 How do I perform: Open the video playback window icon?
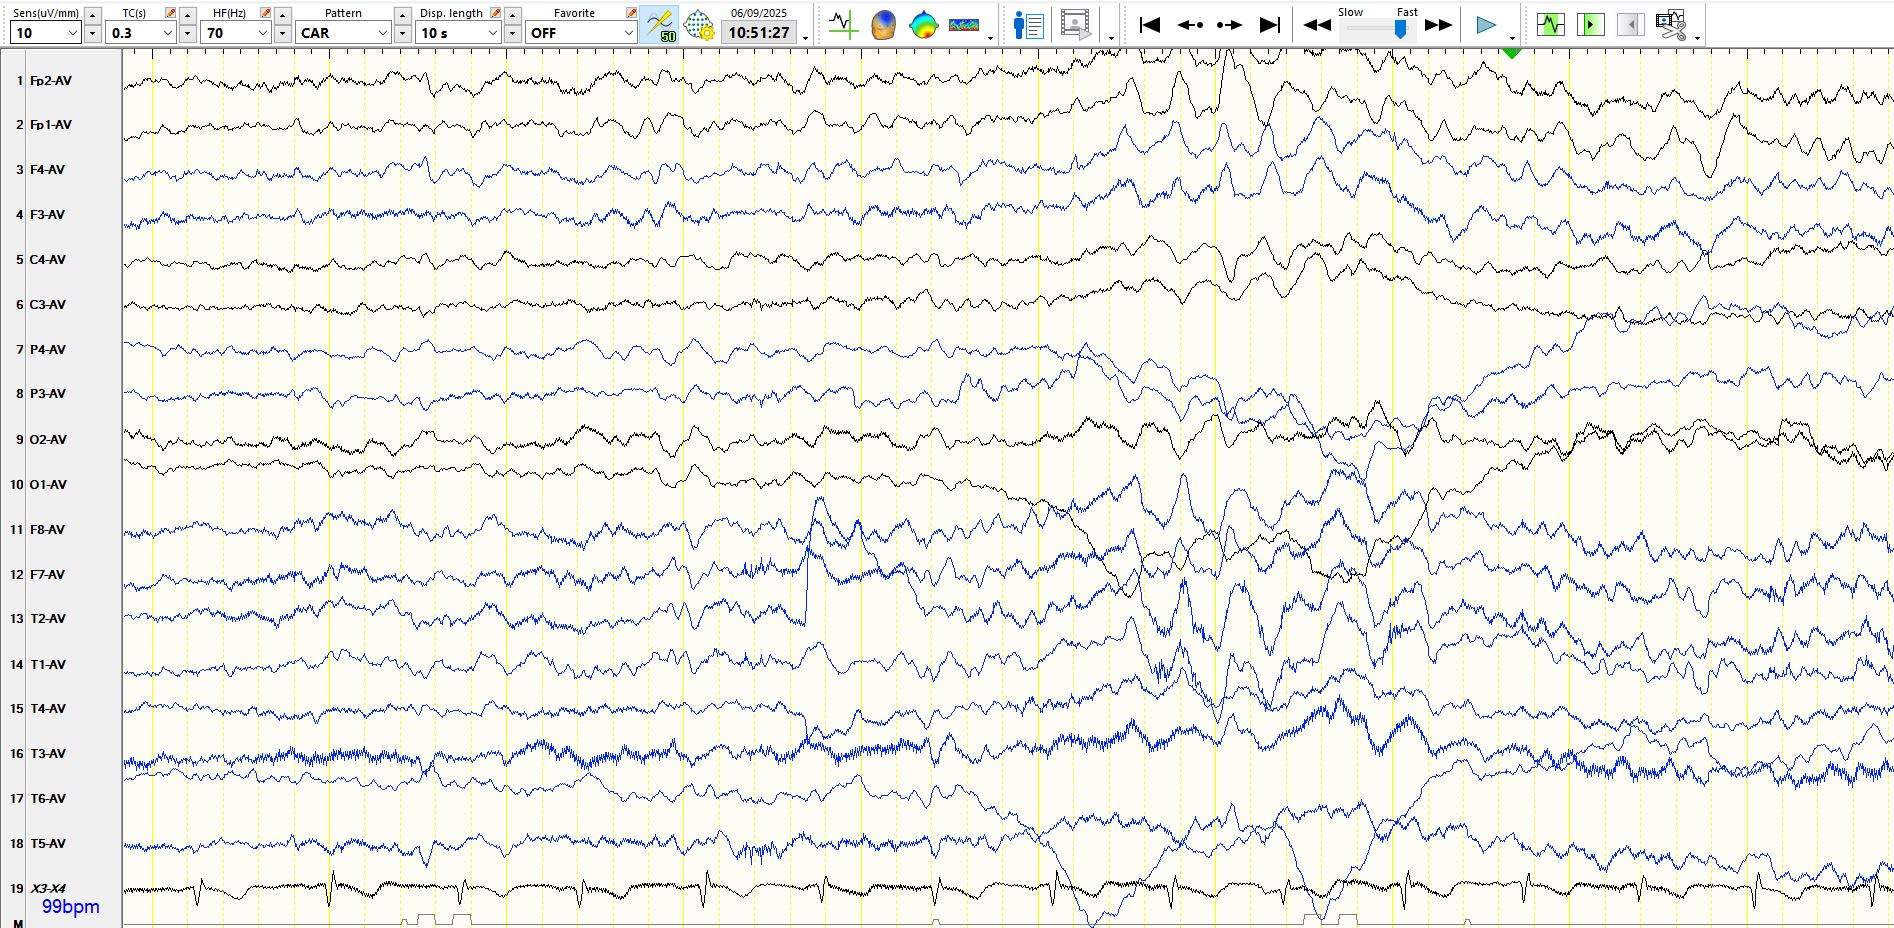point(1076,25)
